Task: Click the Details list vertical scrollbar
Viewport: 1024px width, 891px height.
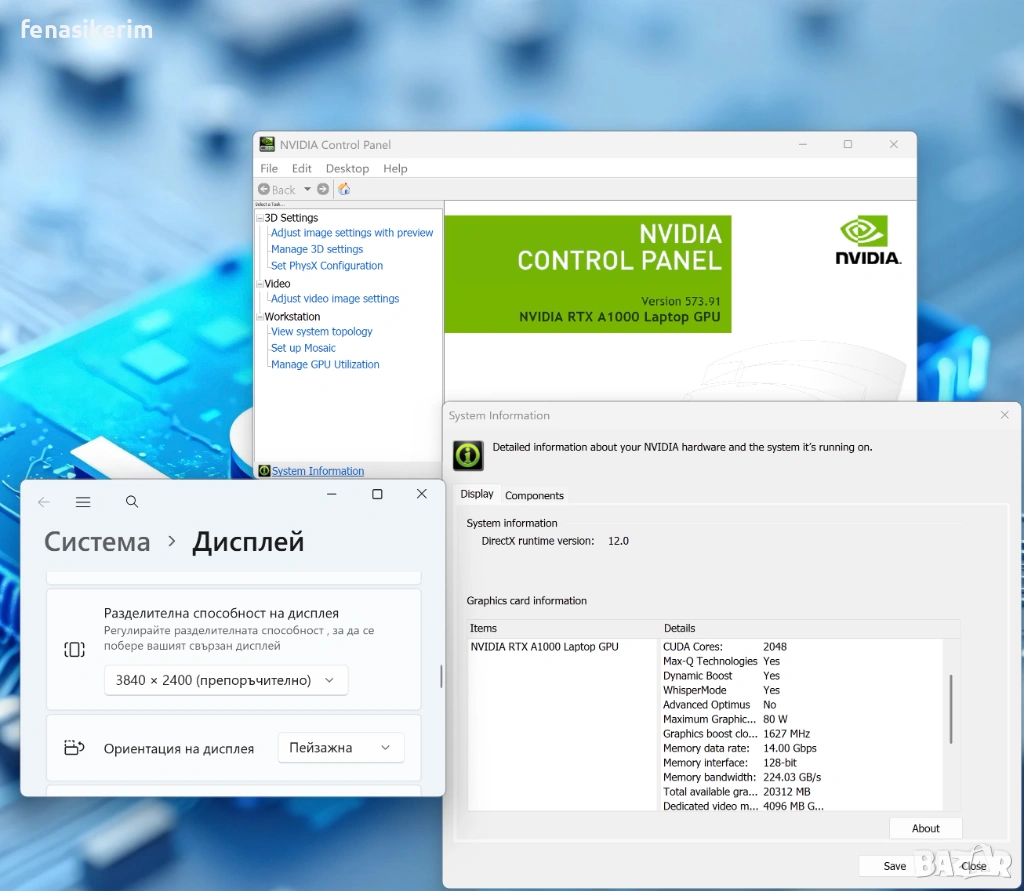Action: 950,708
